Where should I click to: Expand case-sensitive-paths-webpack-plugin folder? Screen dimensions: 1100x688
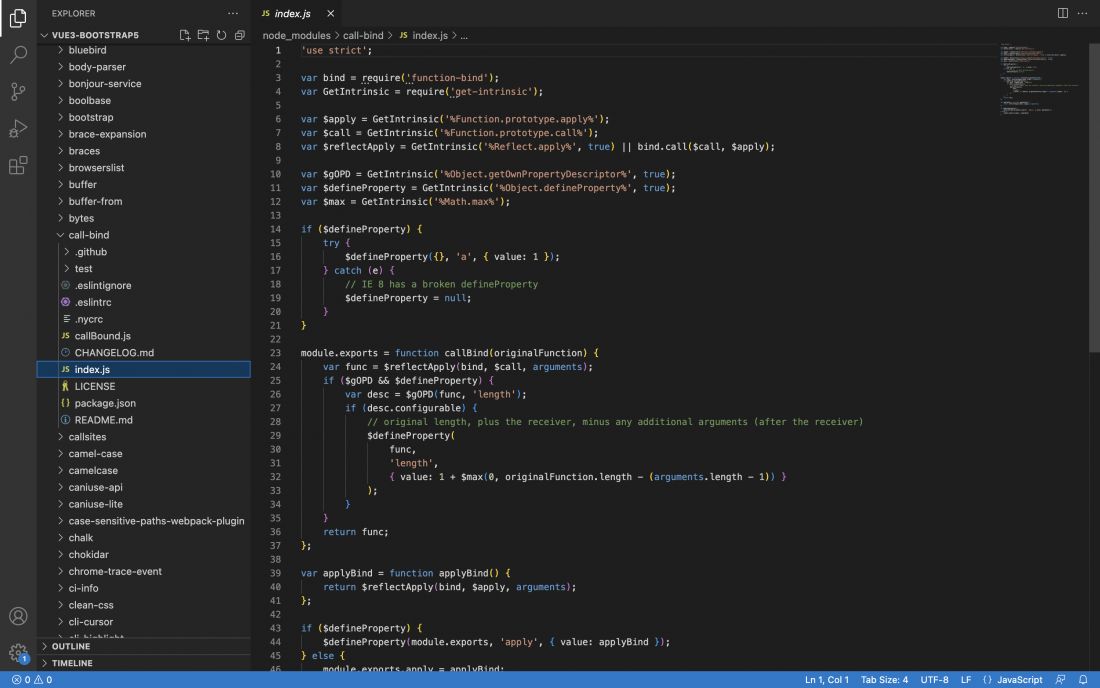point(143,521)
